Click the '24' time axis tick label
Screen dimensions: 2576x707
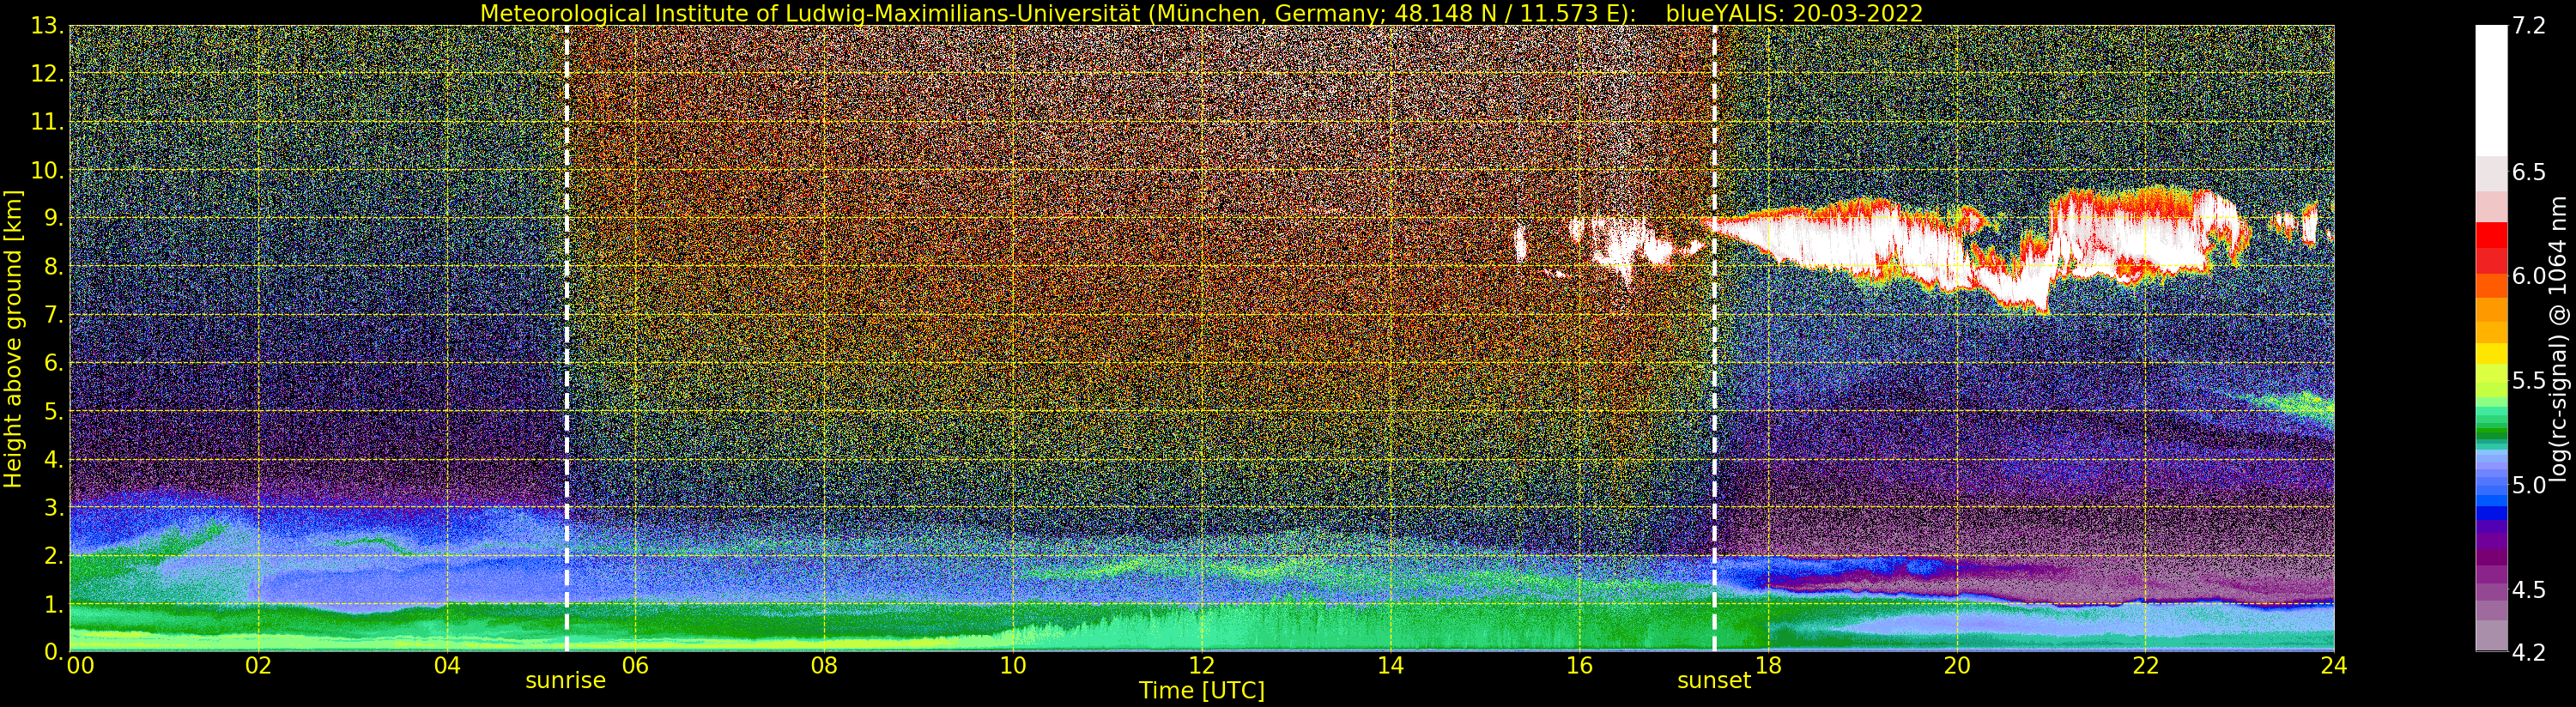point(2334,666)
